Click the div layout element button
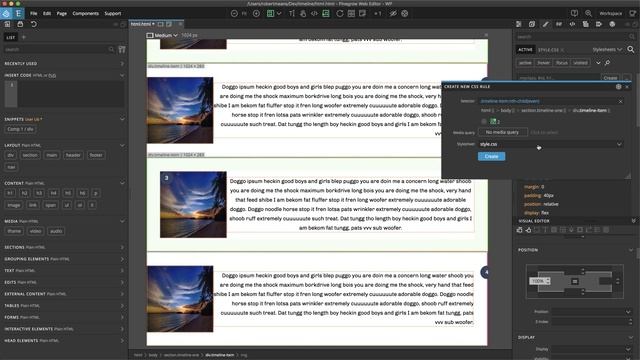Viewport: 640px width, 360px height. 11,155
